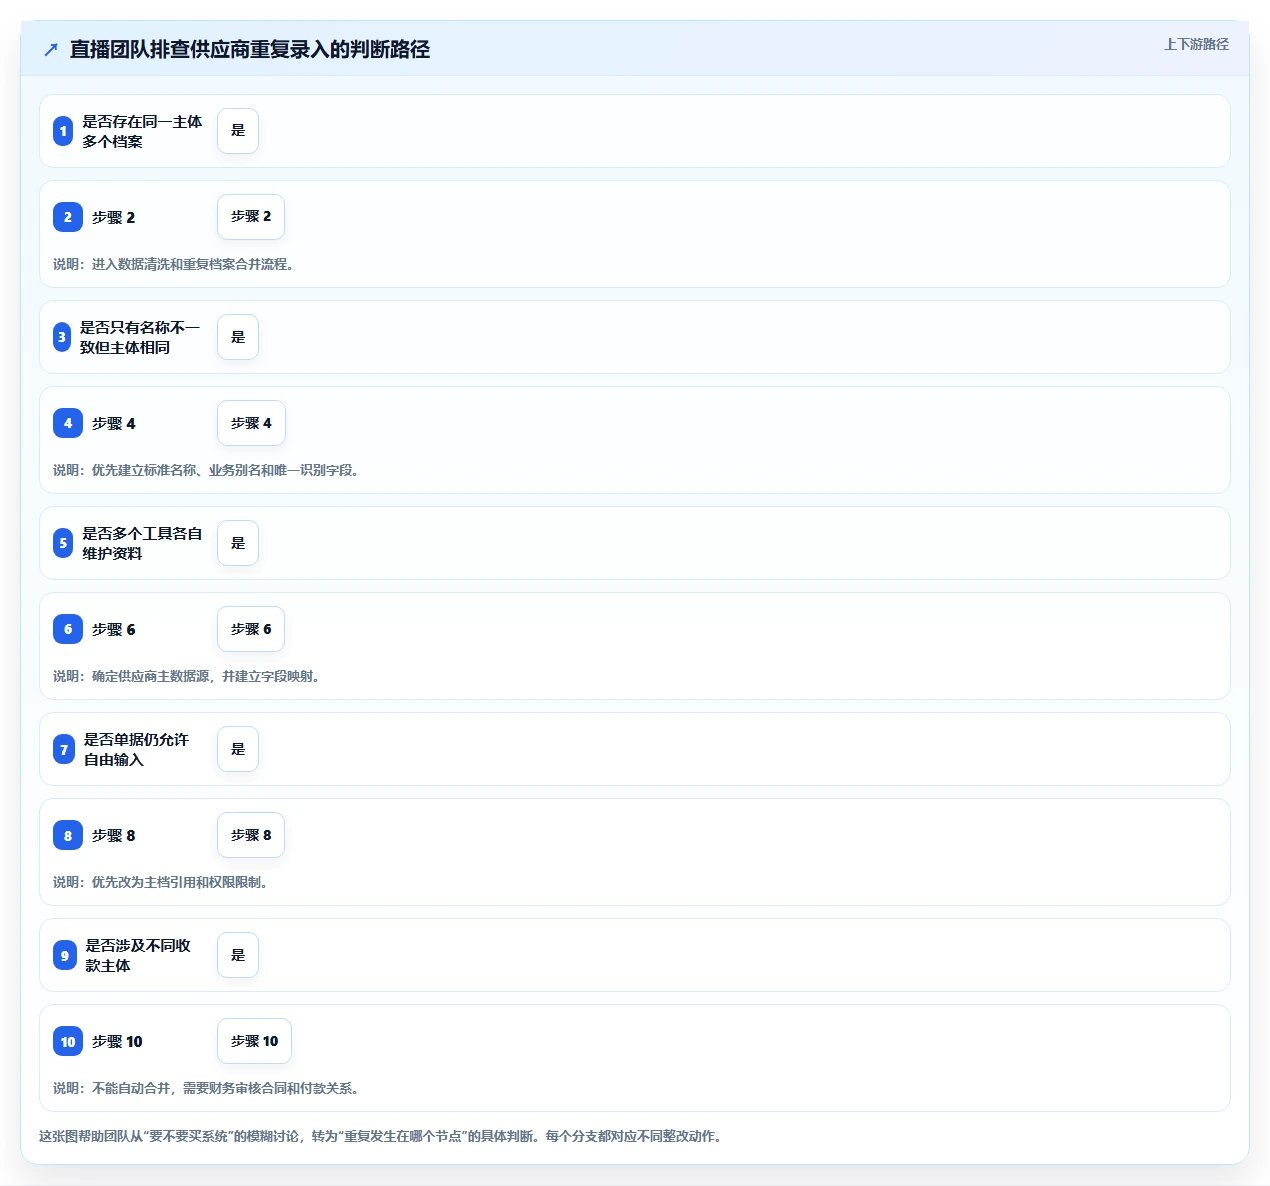1270x1186 pixels.
Task: Click the note 进入数据清洗和重复档案合并流程
Action: click(x=173, y=264)
